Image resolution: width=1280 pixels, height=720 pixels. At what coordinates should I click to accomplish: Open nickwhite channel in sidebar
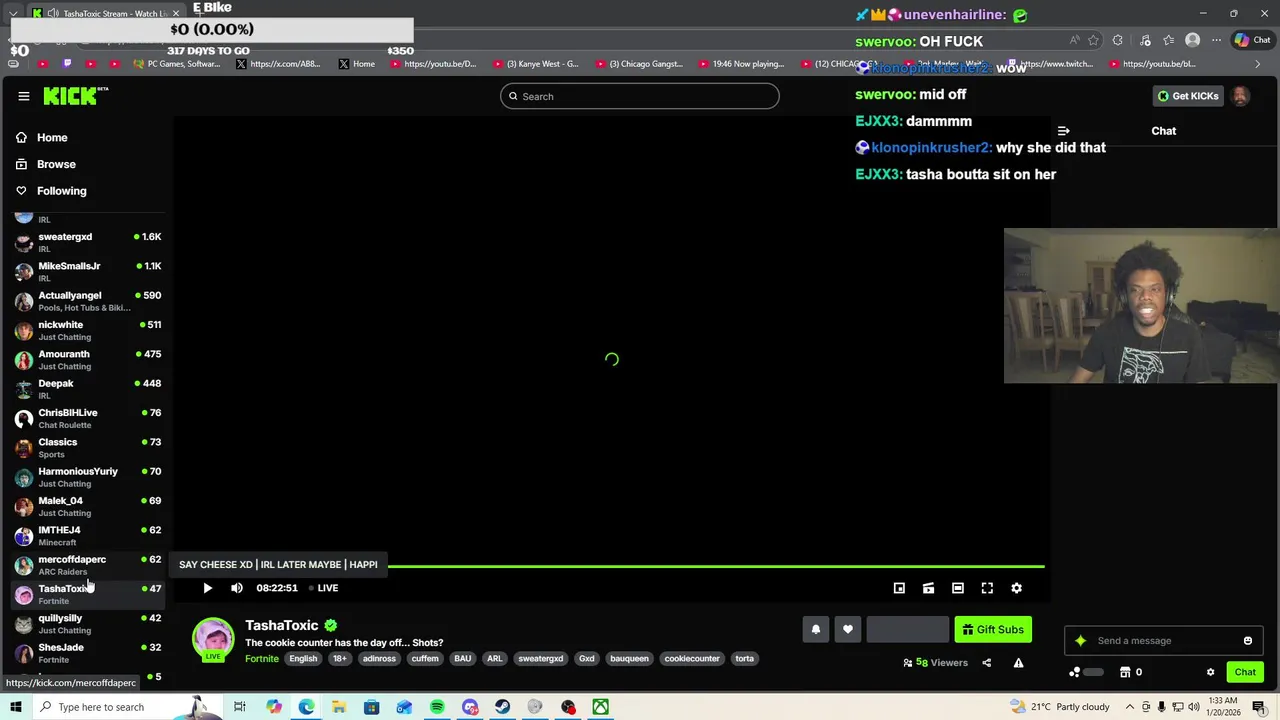pyautogui.click(x=88, y=330)
